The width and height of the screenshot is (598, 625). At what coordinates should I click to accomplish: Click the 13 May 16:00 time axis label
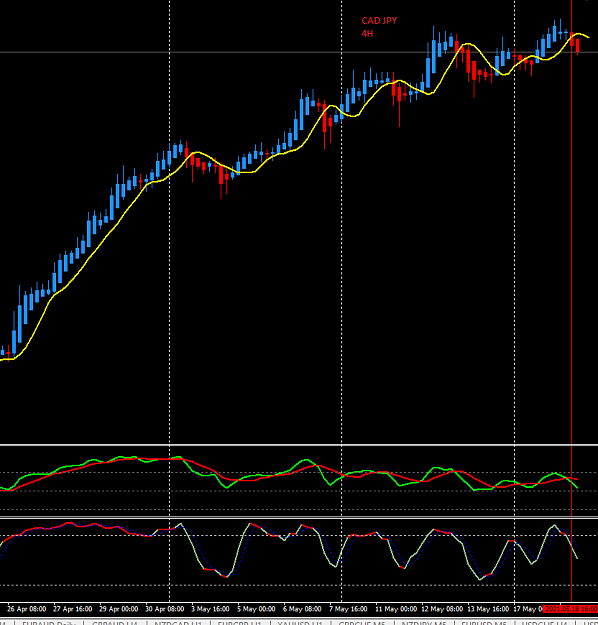tap(488, 609)
